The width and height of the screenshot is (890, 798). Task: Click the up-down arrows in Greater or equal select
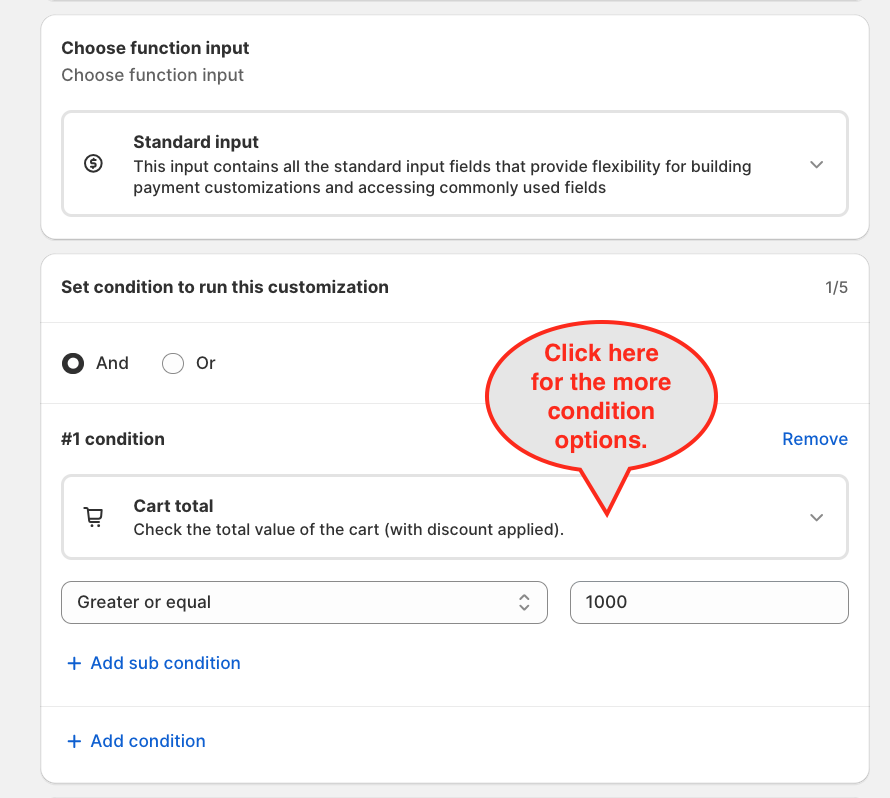coord(524,602)
